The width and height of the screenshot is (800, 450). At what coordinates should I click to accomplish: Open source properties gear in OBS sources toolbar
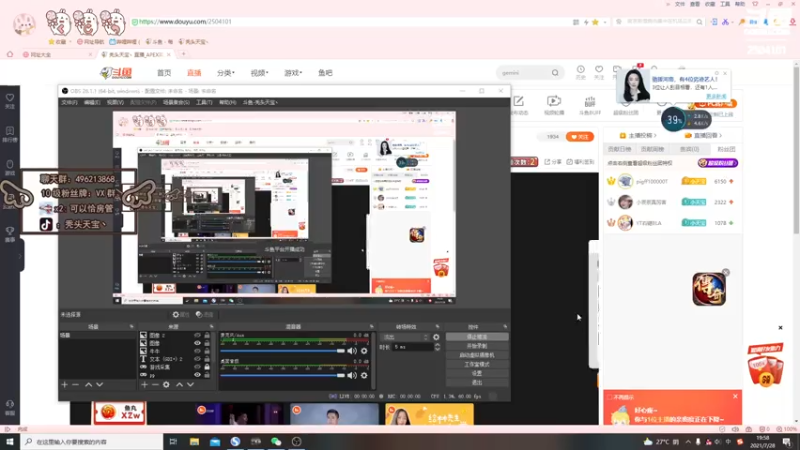(x=166, y=385)
